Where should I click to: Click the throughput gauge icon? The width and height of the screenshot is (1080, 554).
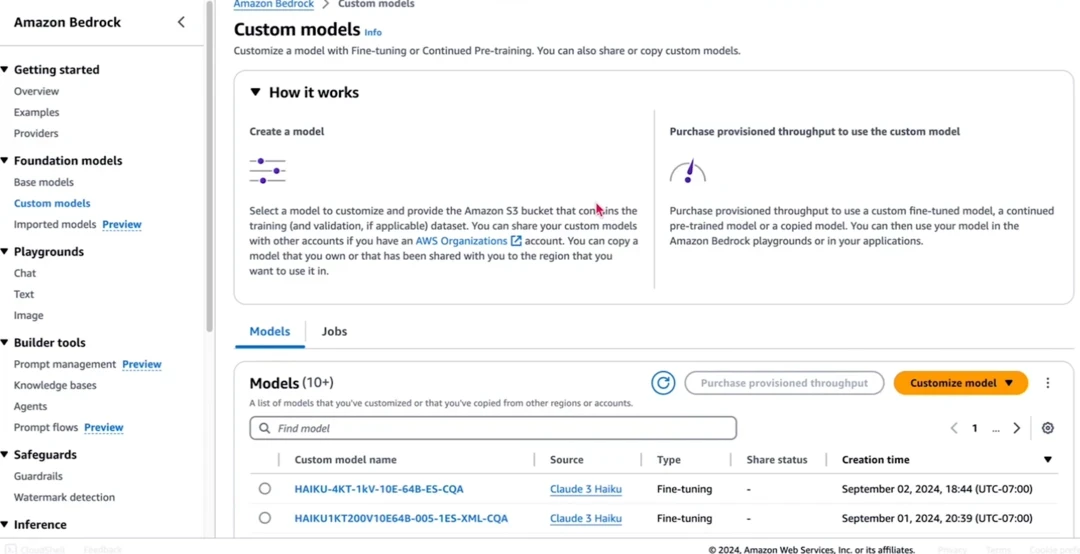pos(688,171)
